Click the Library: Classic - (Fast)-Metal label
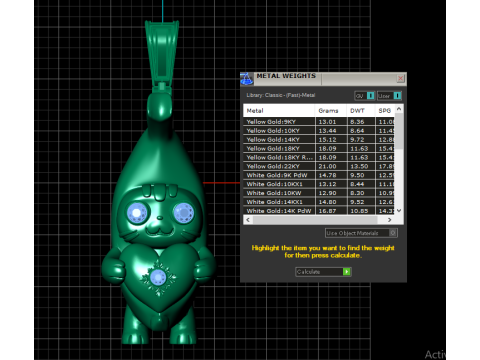This screenshot has width=480, height=360. coord(281,95)
